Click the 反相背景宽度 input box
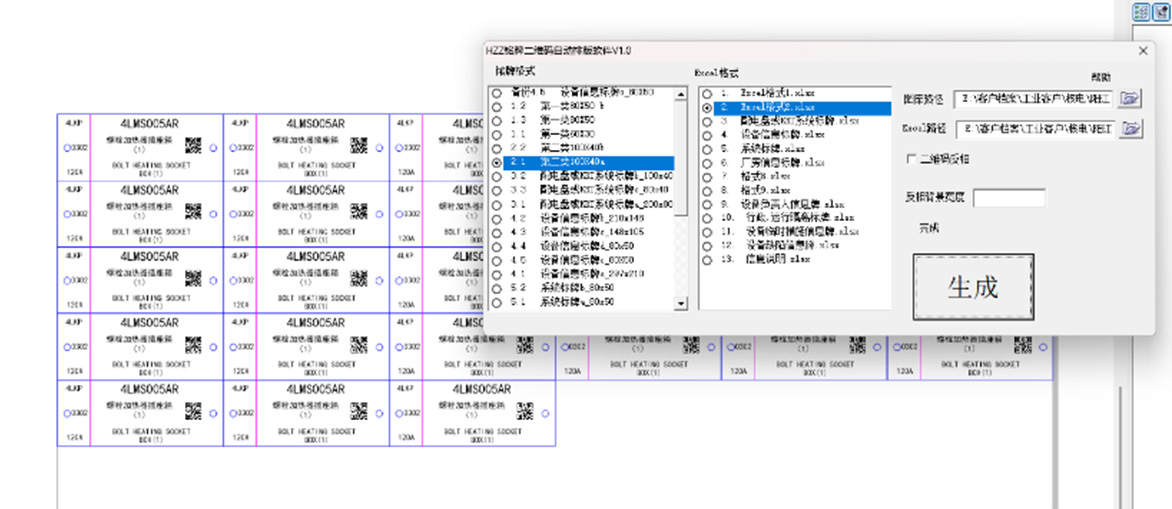 tap(1008, 198)
